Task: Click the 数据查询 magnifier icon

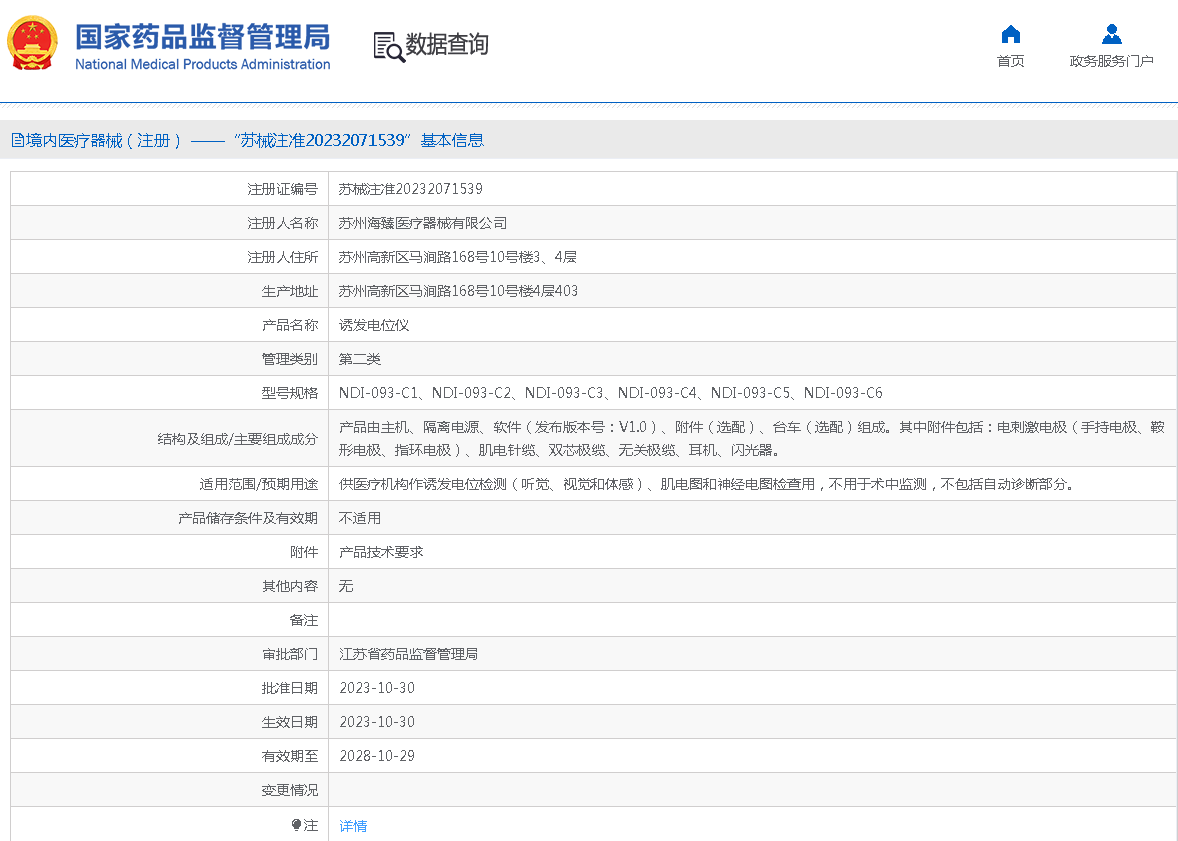Action: pyautogui.click(x=388, y=46)
